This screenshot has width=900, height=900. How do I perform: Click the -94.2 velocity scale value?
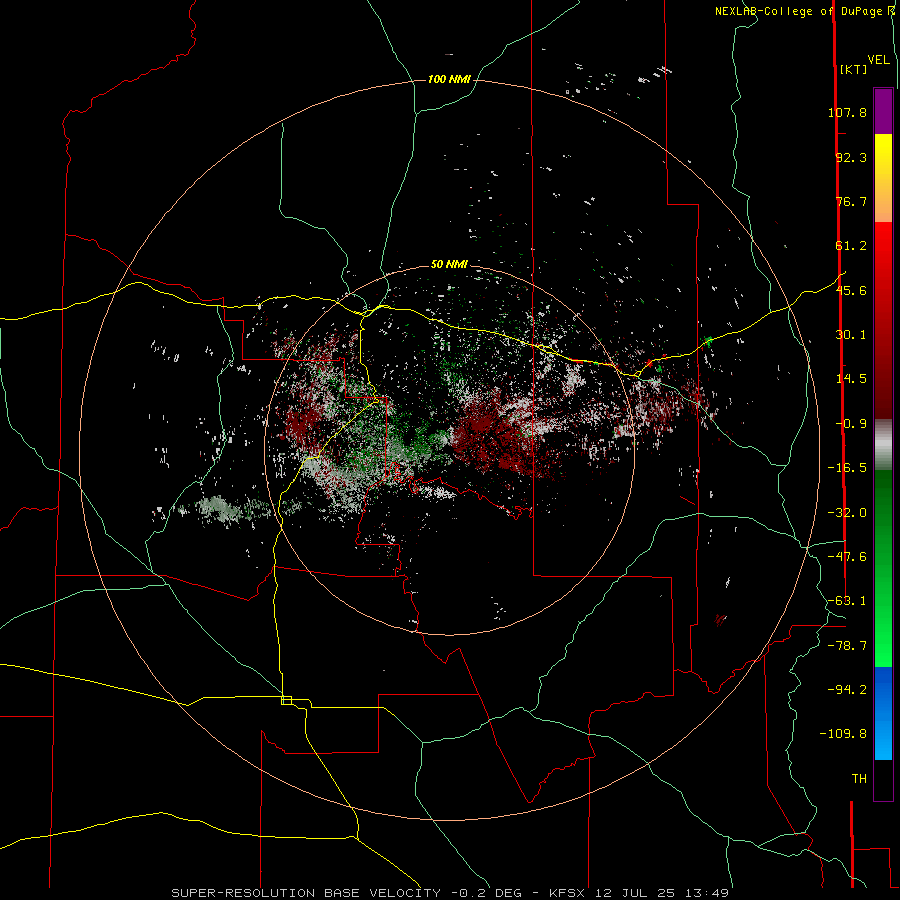click(847, 689)
